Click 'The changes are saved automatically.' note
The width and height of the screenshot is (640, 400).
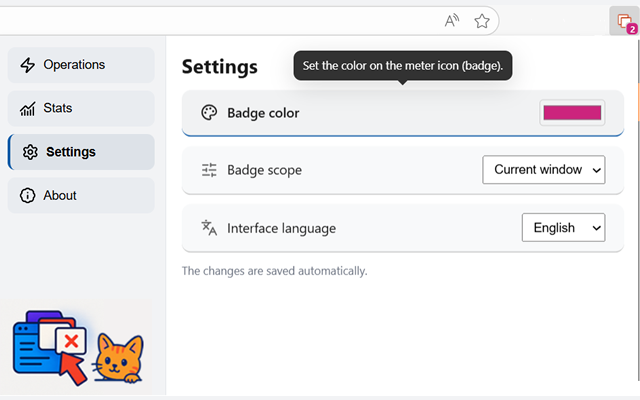coord(275,271)
